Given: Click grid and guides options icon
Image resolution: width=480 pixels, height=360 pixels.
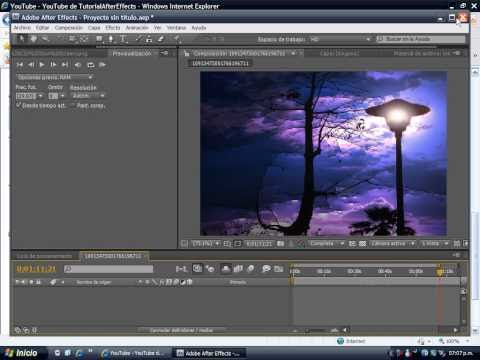Looking at the screenshot, I should tap(227, 244).
